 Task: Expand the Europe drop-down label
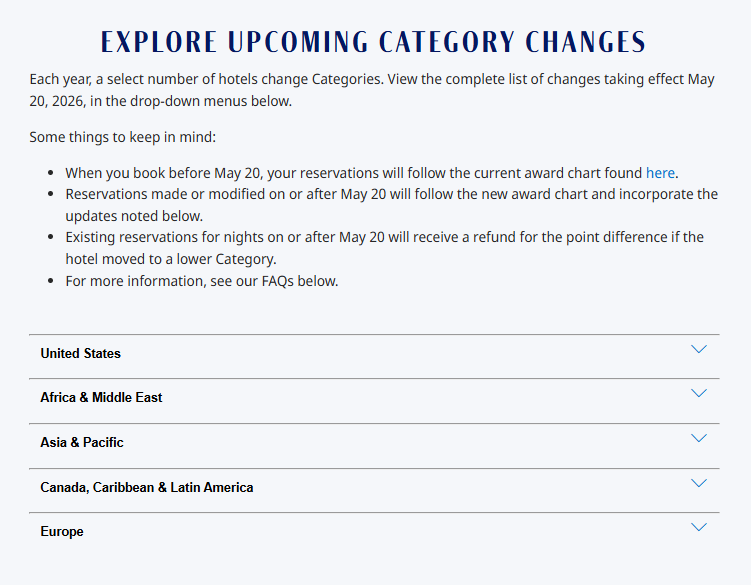tap(62, 531)
